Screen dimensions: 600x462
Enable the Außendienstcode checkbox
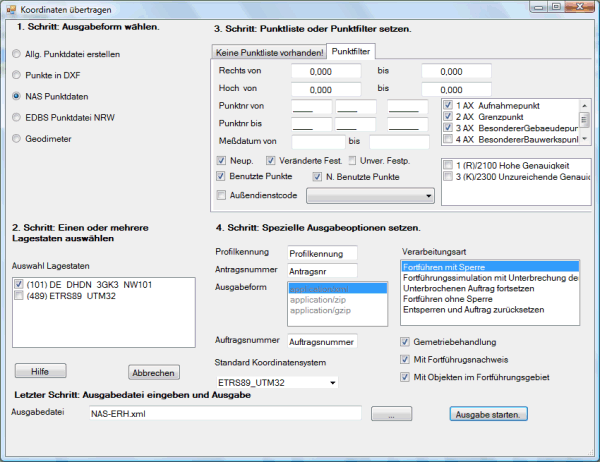[x=221, y=195]
